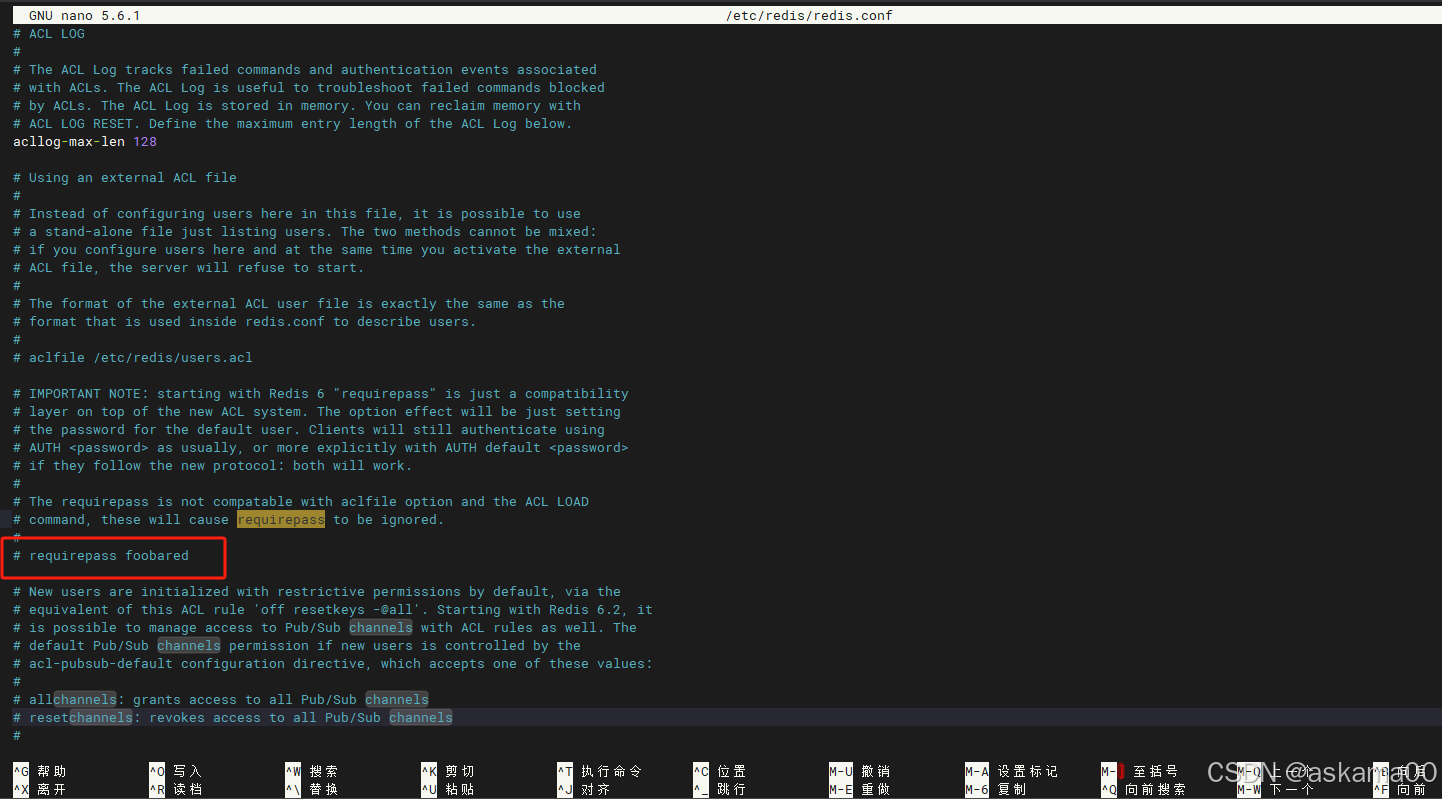Click the 撤销 (Undo) shortcut
Viewport: 1442px width, 799px height.
(x=862, y=772)
